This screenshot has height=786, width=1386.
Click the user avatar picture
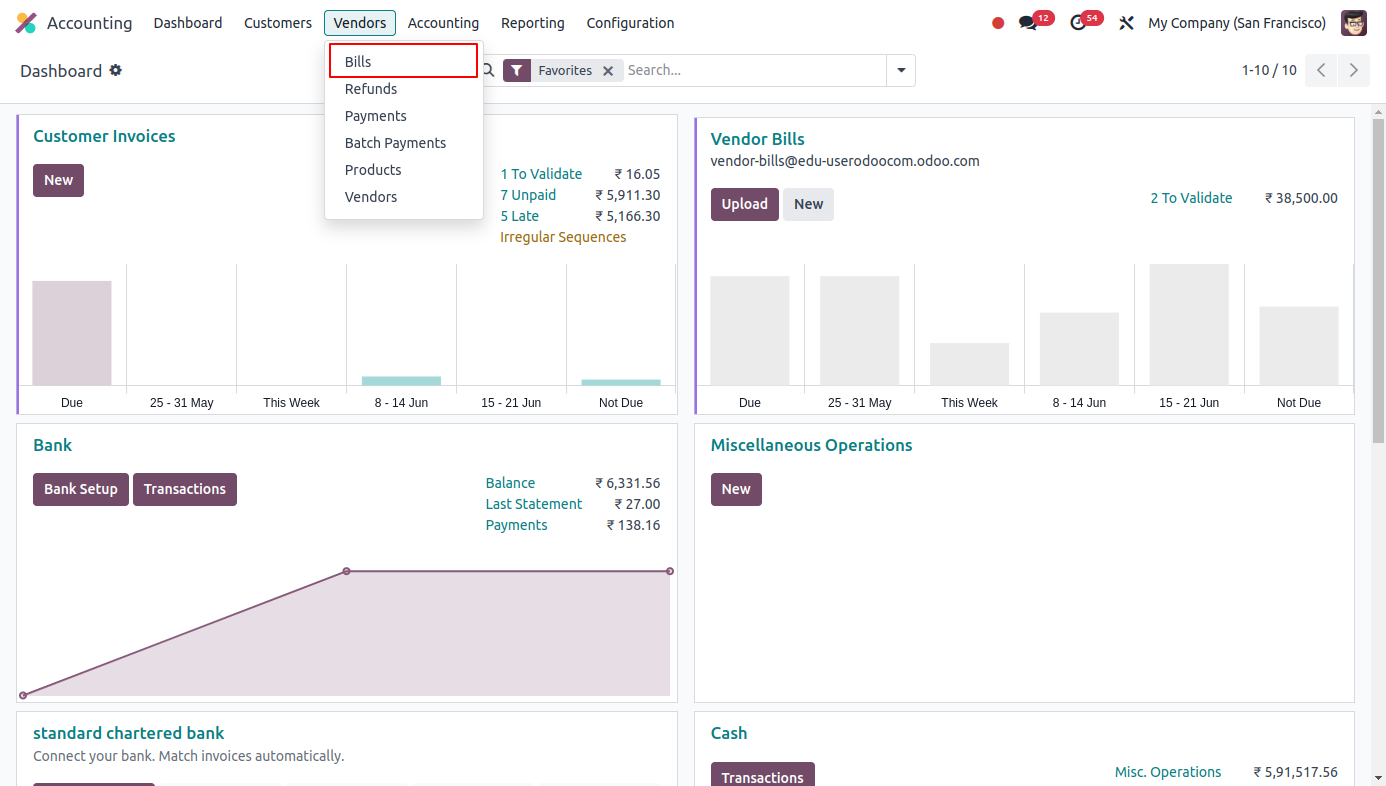[x=1353, y=22]
